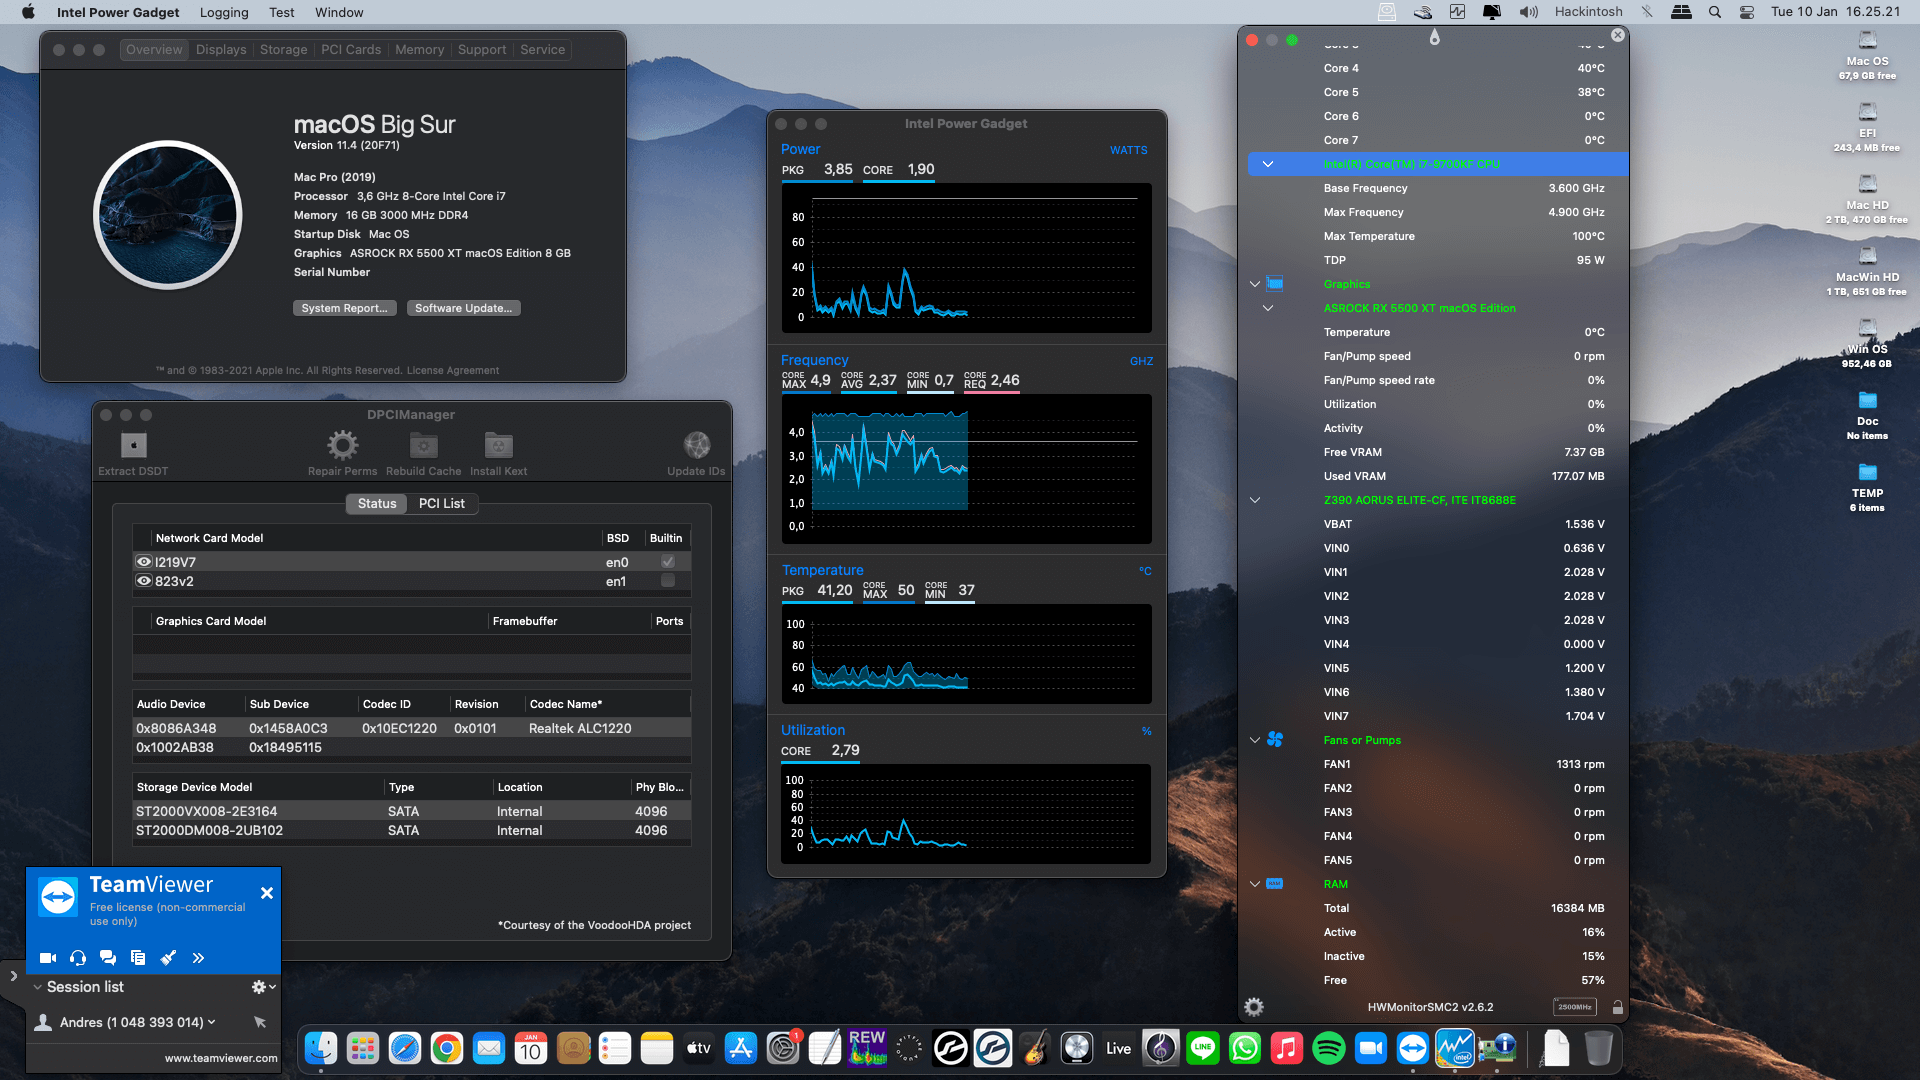Collapse the Fans or Pumps section

[x=1255, y=740]
